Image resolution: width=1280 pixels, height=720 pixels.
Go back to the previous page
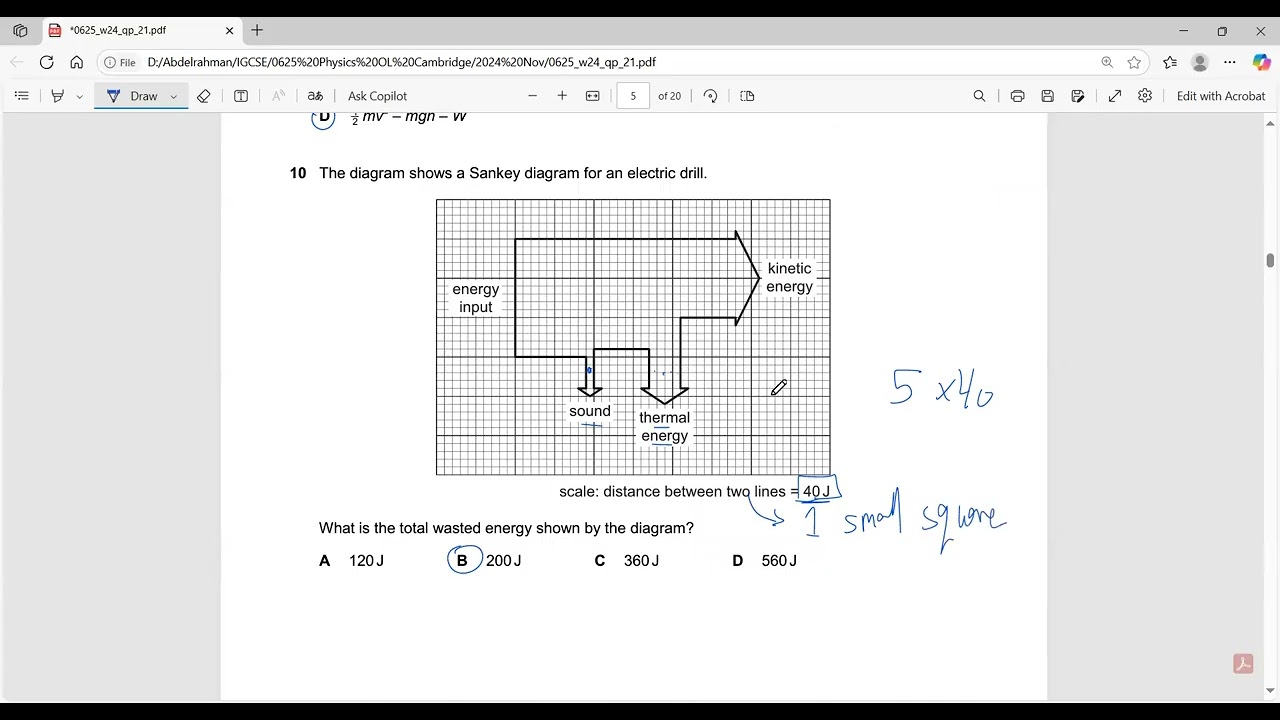tap(16, 62)
